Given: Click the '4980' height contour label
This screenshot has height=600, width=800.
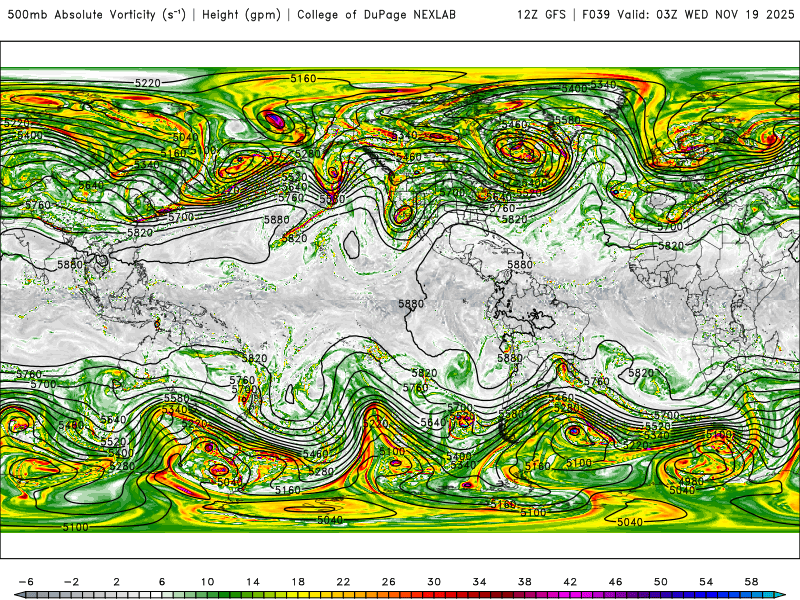Looking at the screenshot, I should [x=691, y=482].
